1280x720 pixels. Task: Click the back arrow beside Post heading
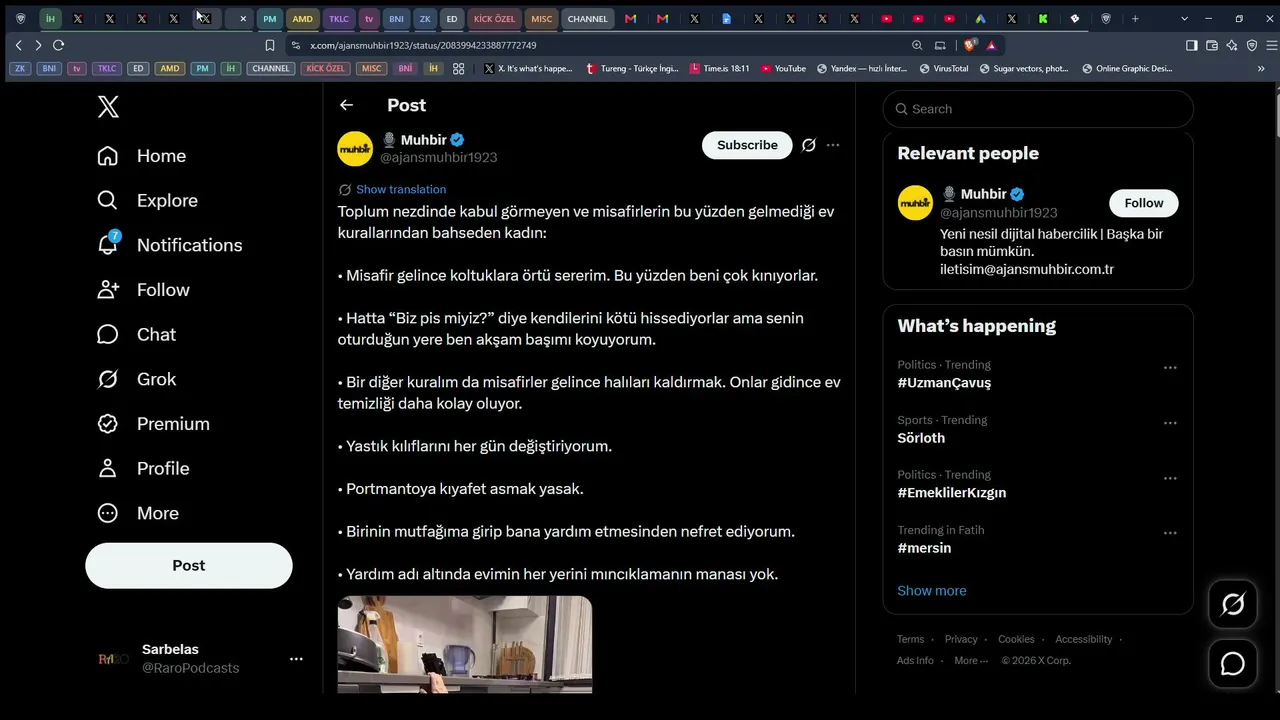(346, 105)
